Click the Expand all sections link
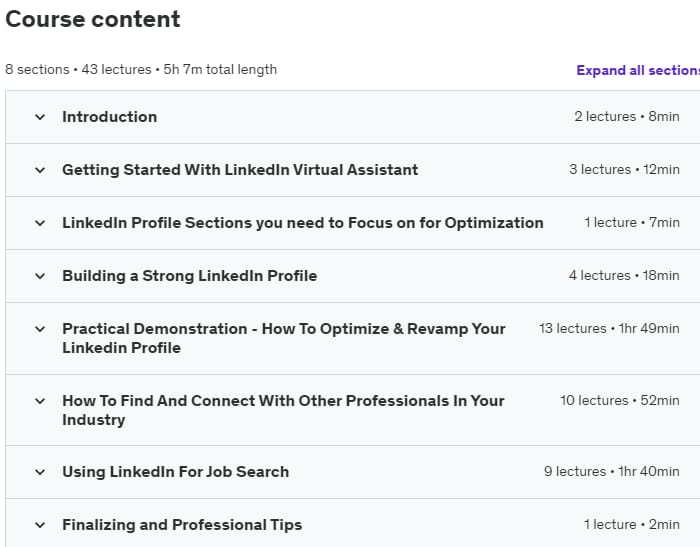The width and height of the screenshot is (700, 547). tap(638, 70)
